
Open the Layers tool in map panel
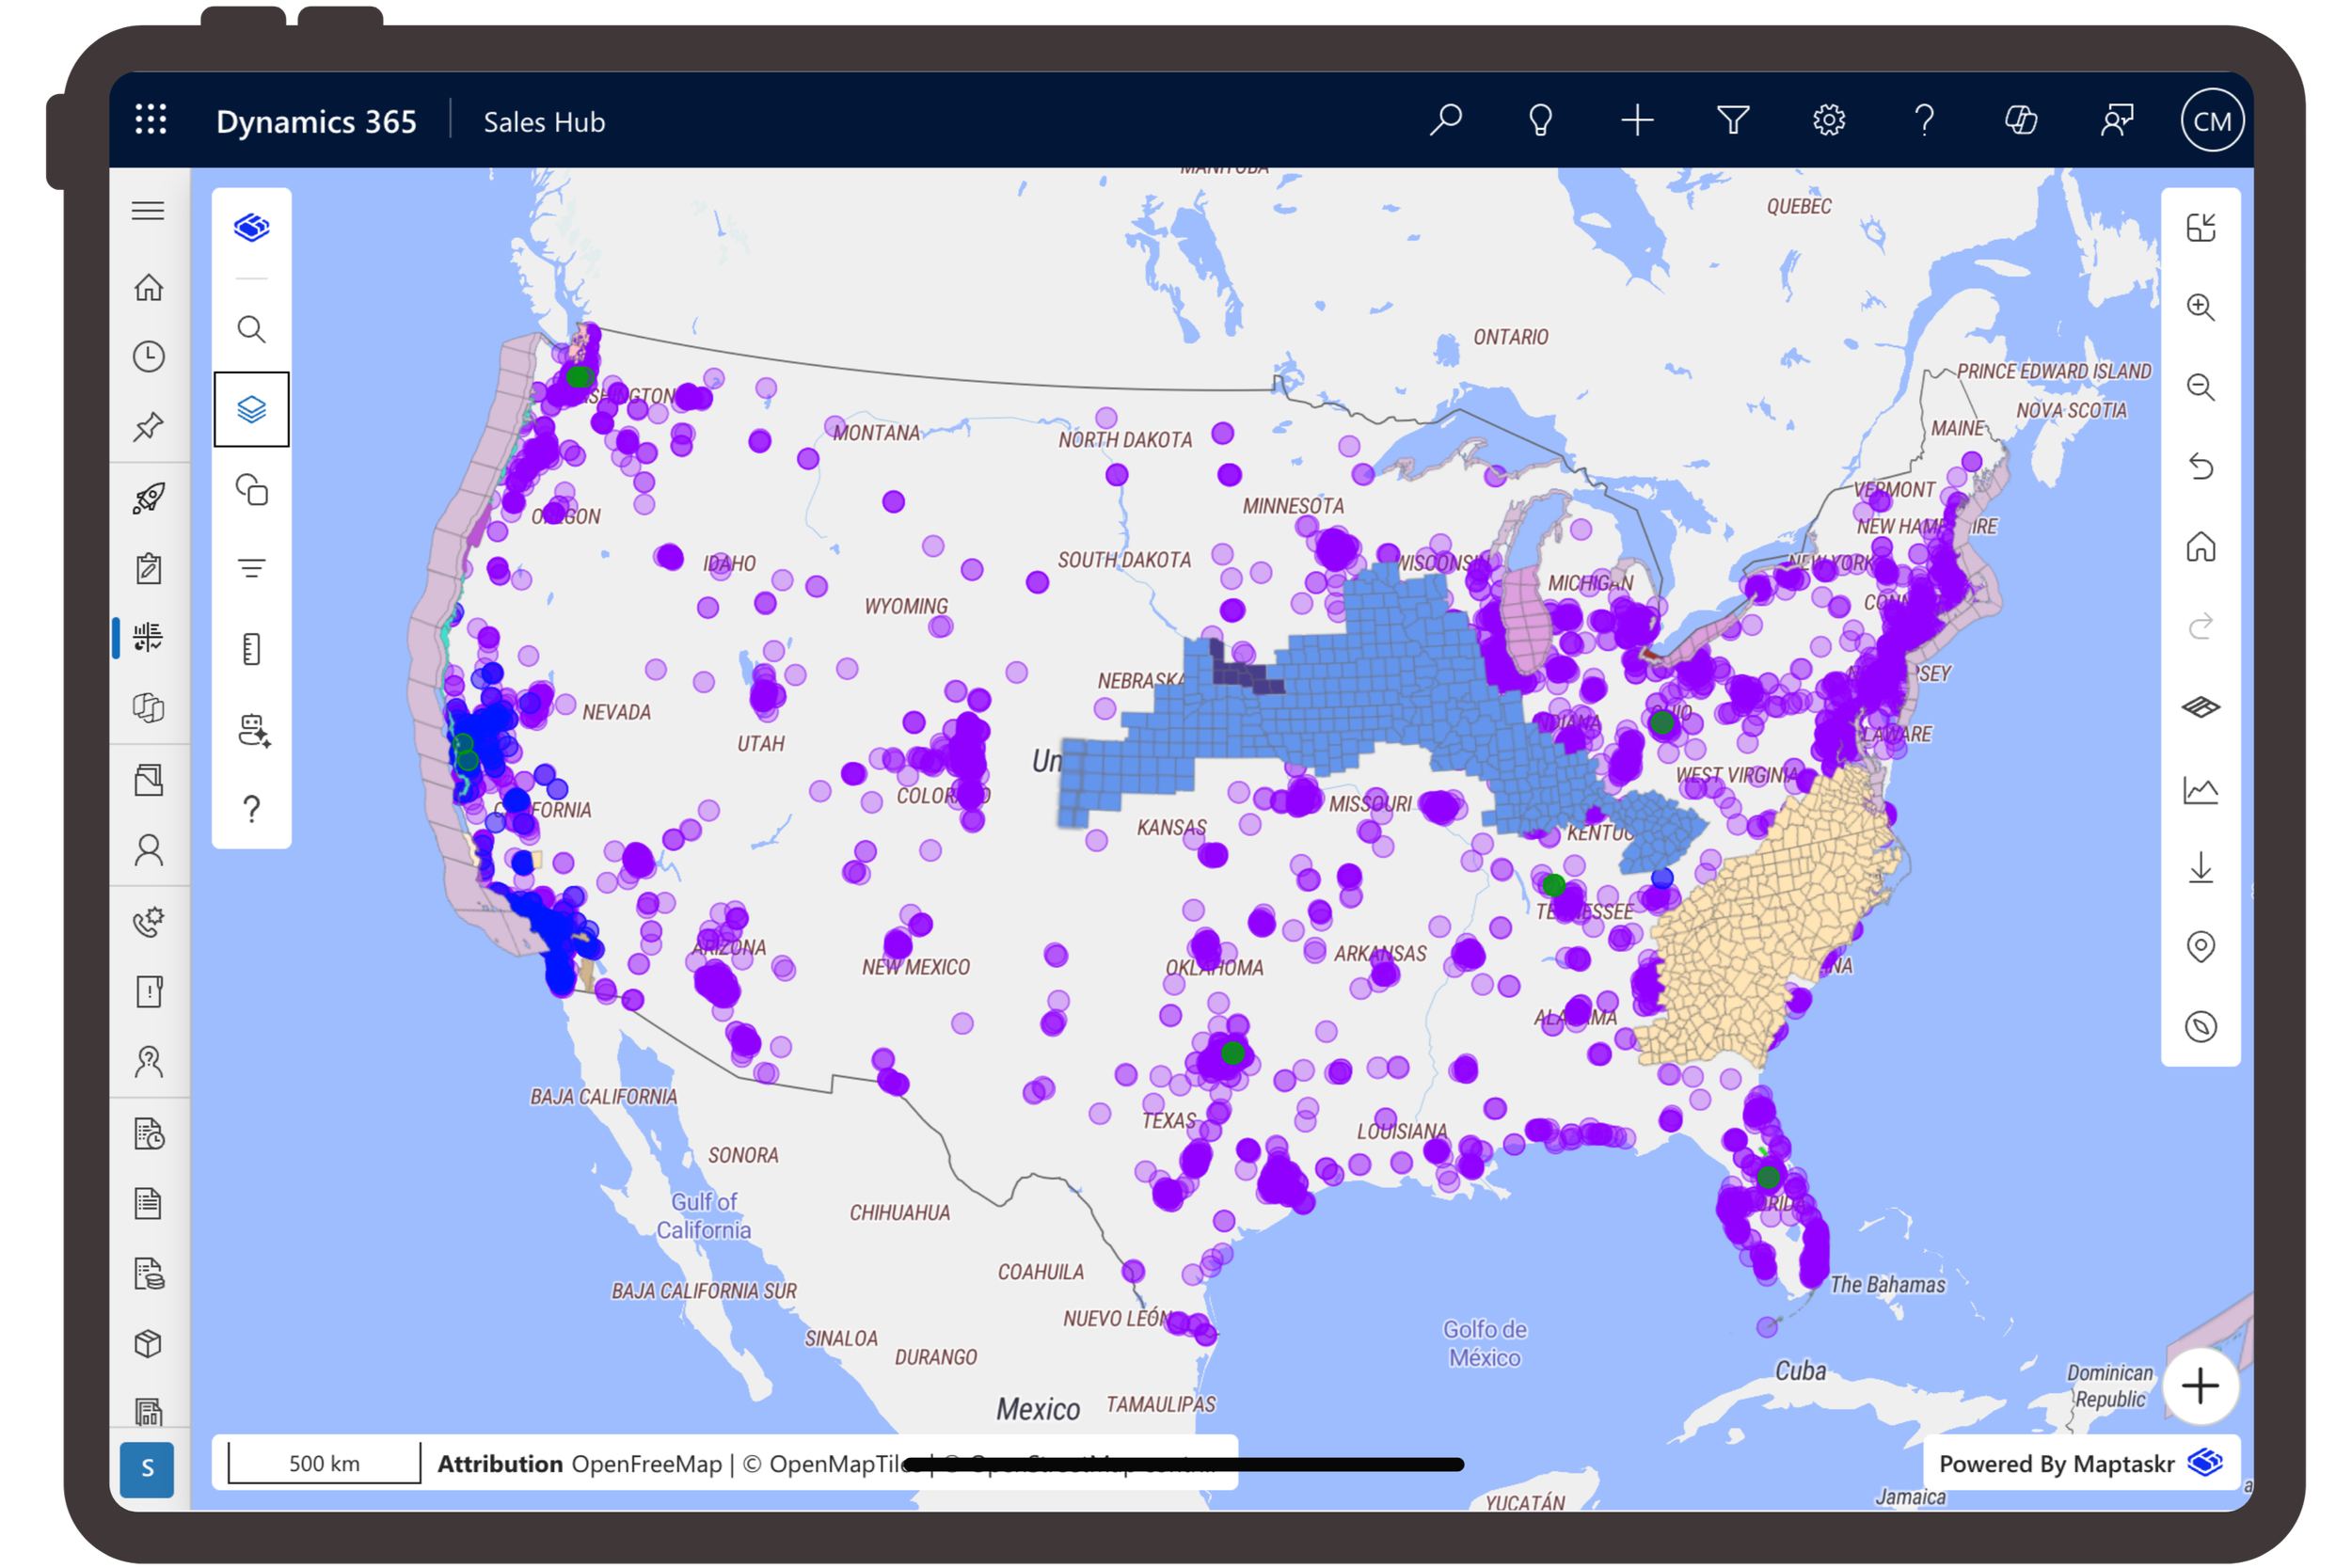(251, 409)
